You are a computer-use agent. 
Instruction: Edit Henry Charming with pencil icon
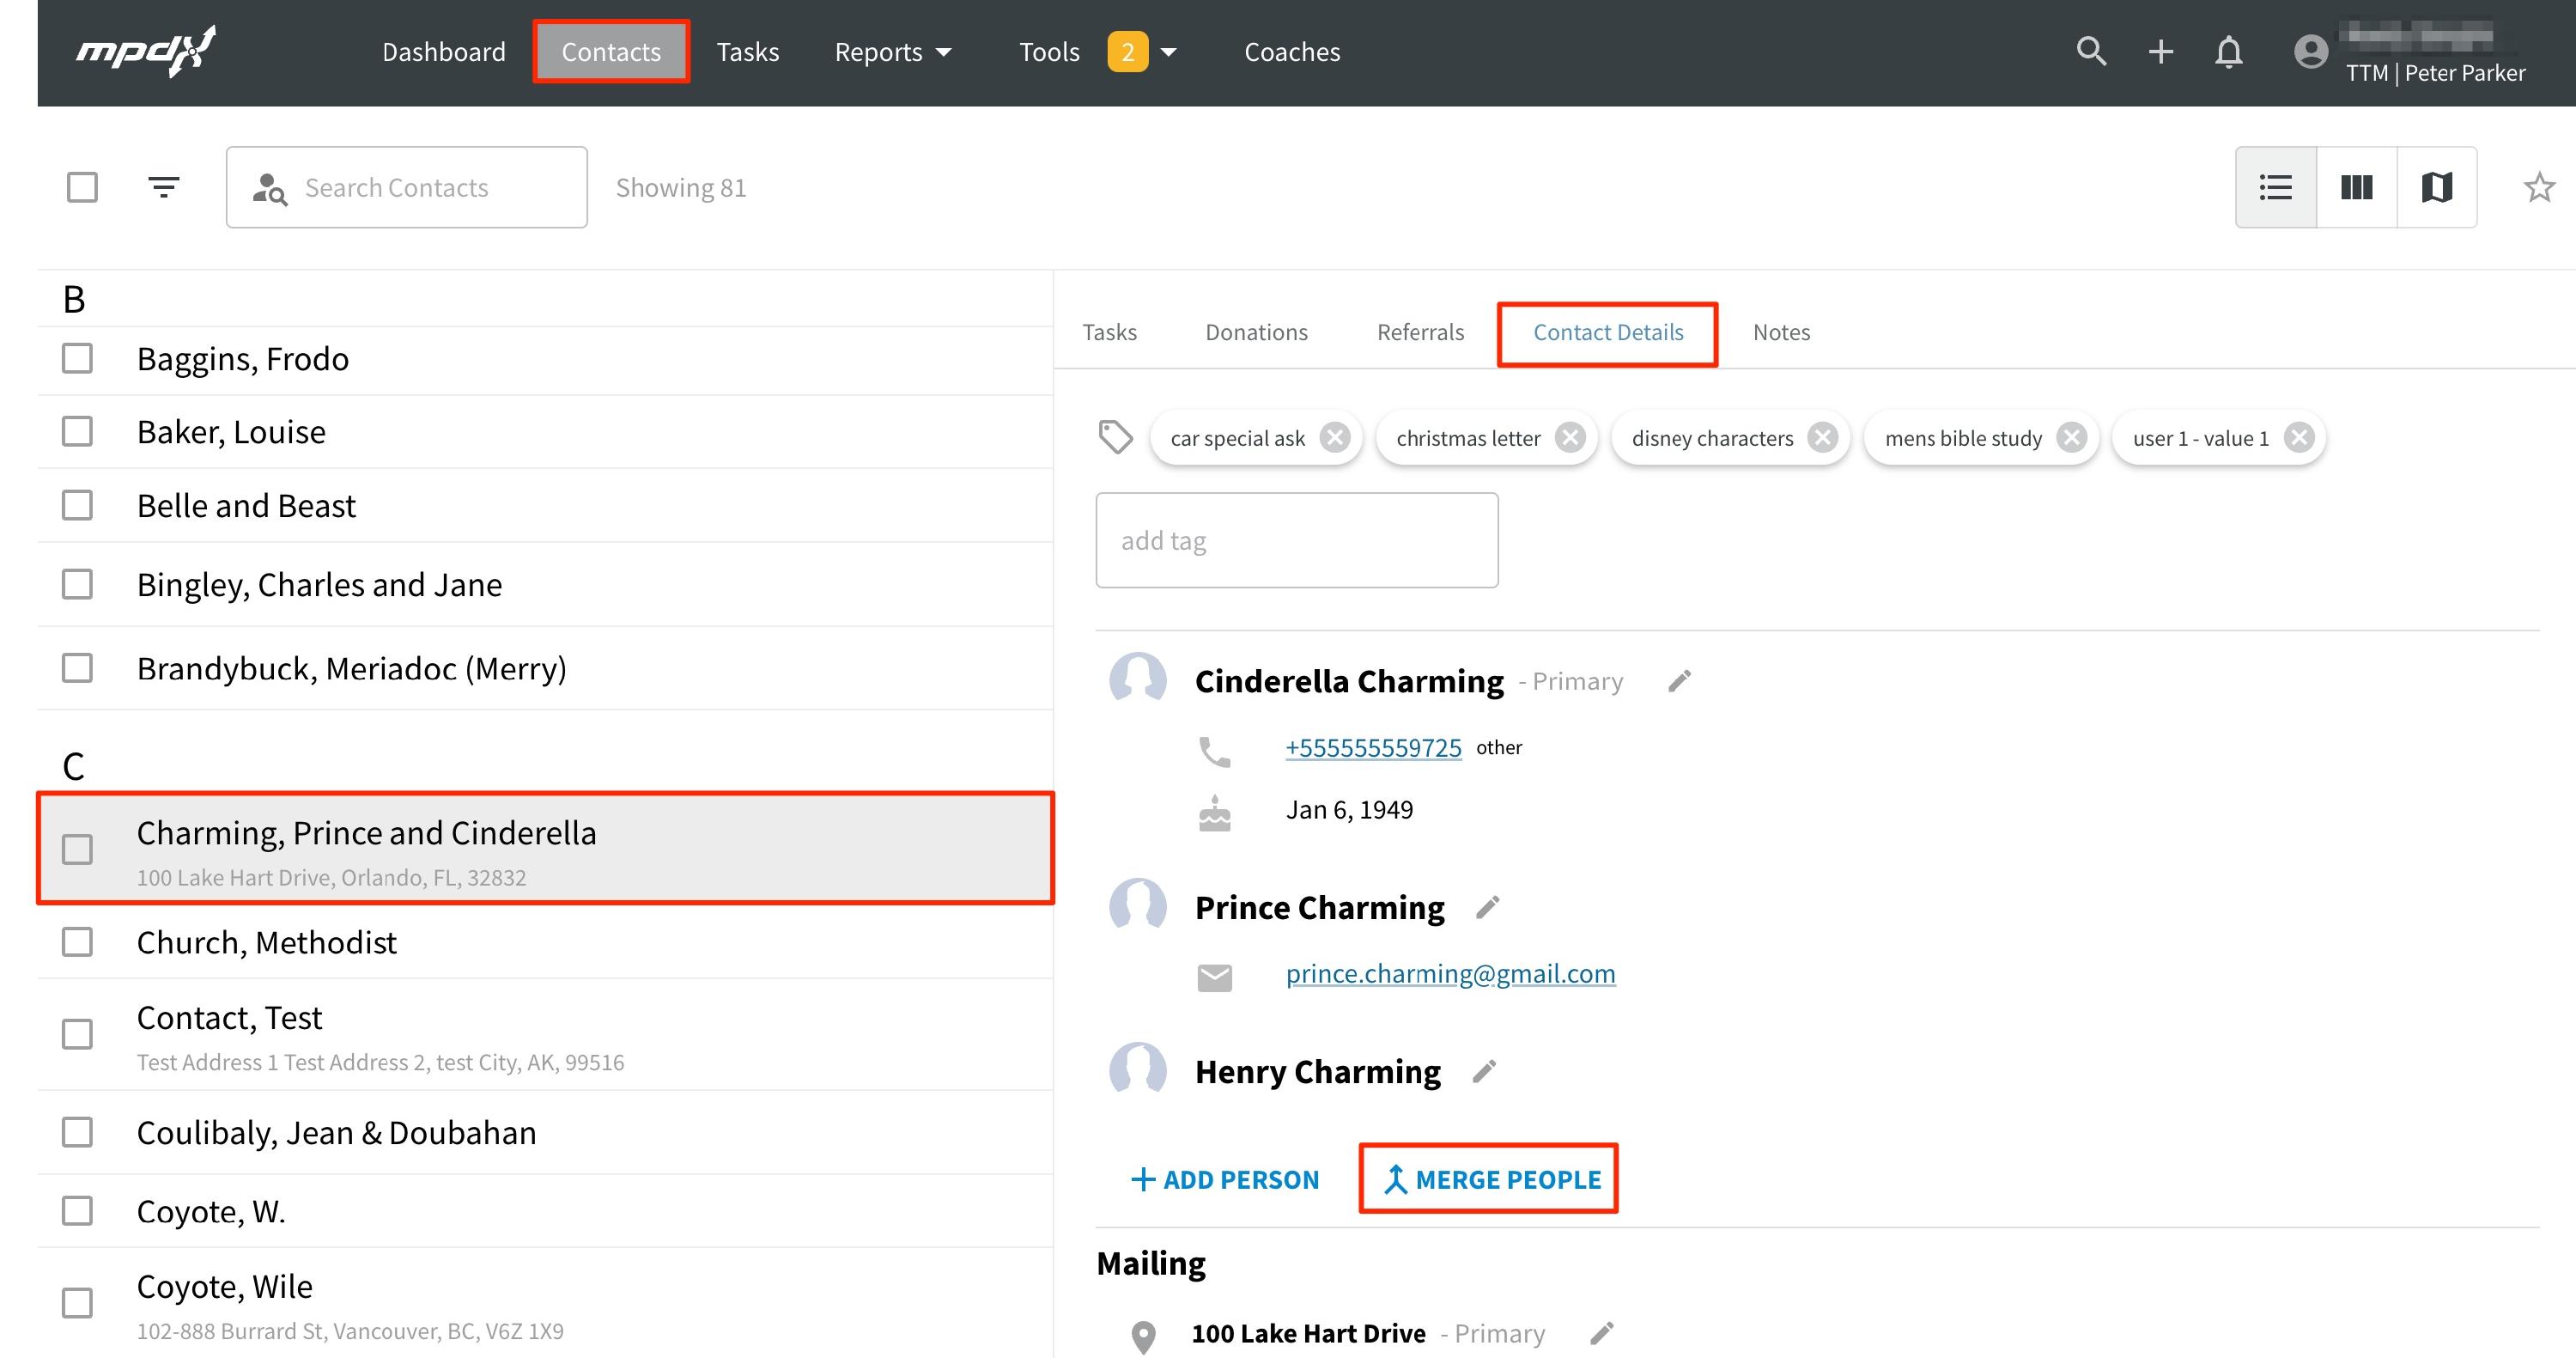(1485, 1071)
